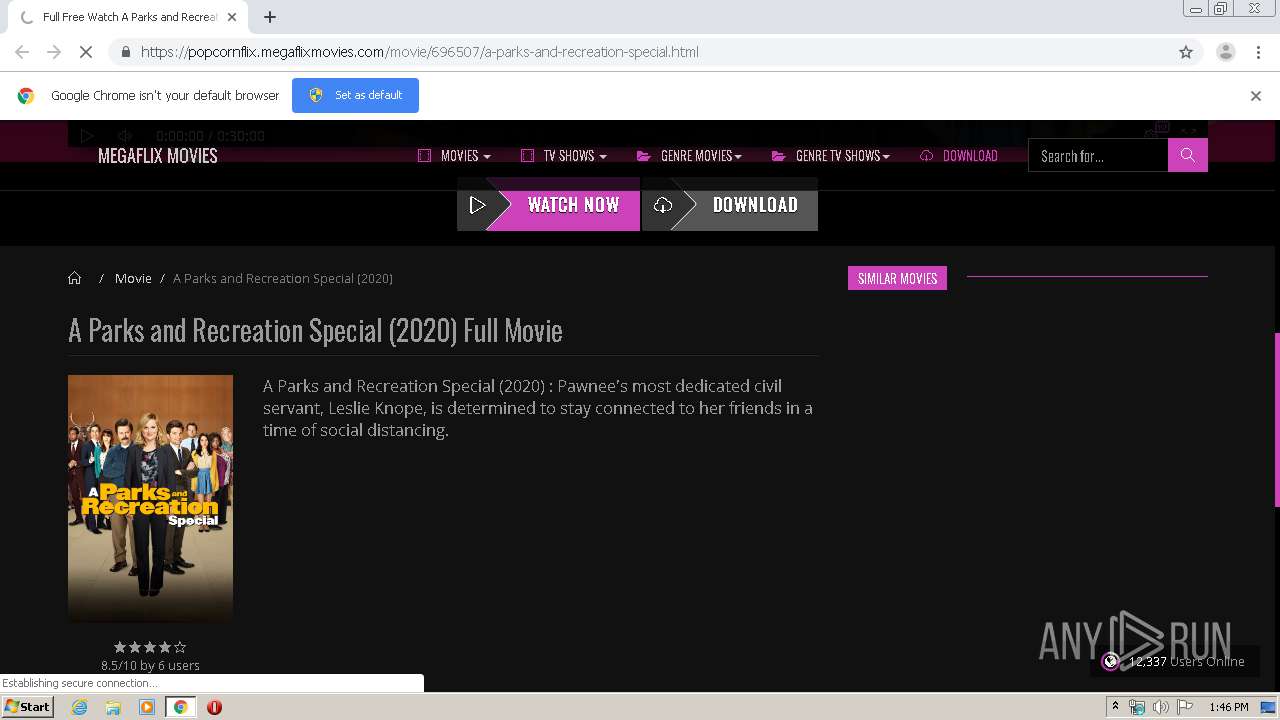This screenshot has height=720, width=1280.
Task: Click the network icon in system tray
Action: click(1137, 707)
